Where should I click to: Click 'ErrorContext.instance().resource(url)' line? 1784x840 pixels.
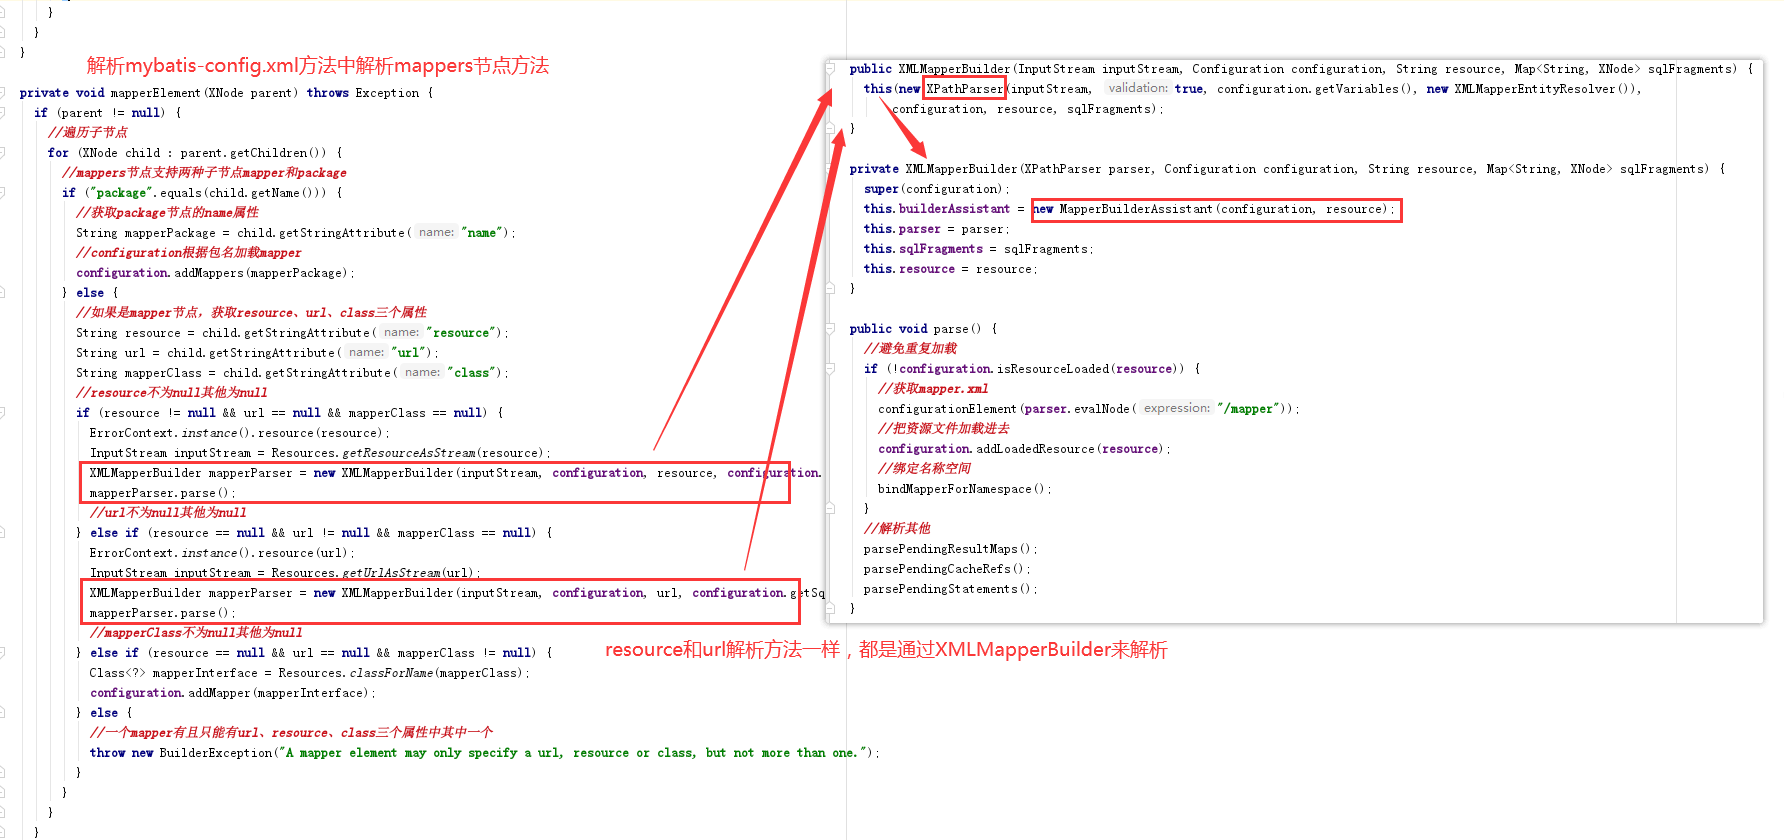point(223,553)
